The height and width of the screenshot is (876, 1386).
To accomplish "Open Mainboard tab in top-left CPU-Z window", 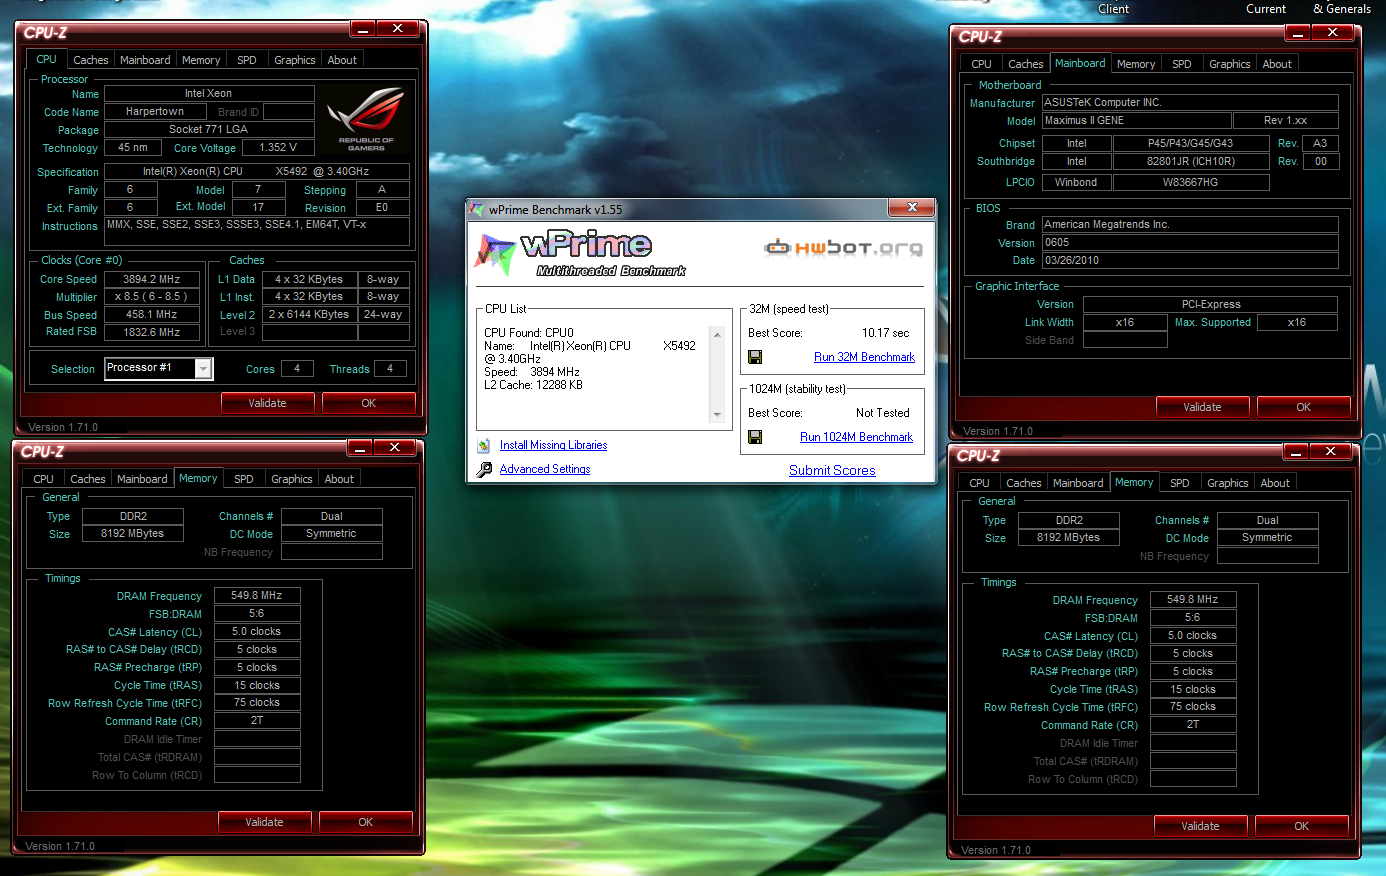I will pyautogui.click(x=145, y=60).
